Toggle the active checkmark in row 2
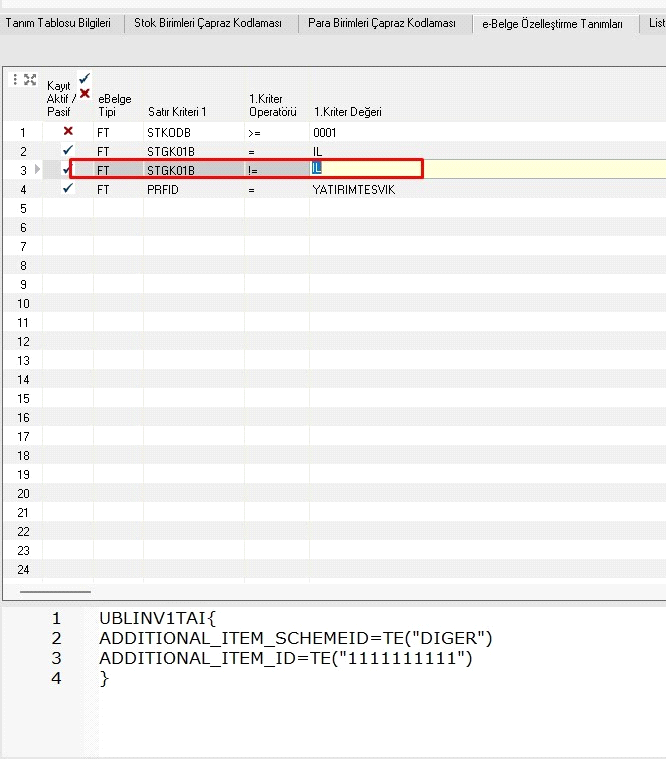Image resolution: width=666 pixels, height=759 pixels. coord(68,151)
